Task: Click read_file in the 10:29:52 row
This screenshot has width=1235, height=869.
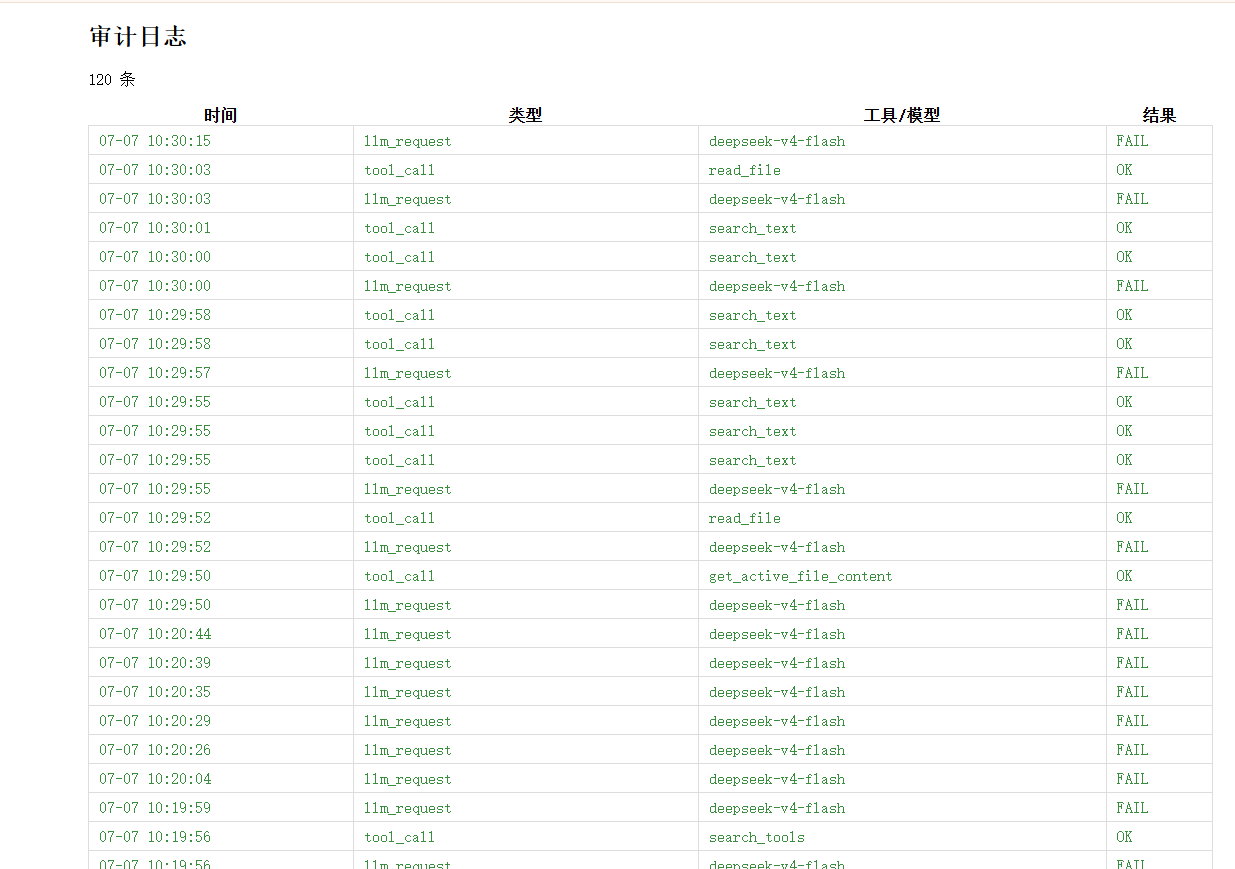Action: click(x=745, y=518)
